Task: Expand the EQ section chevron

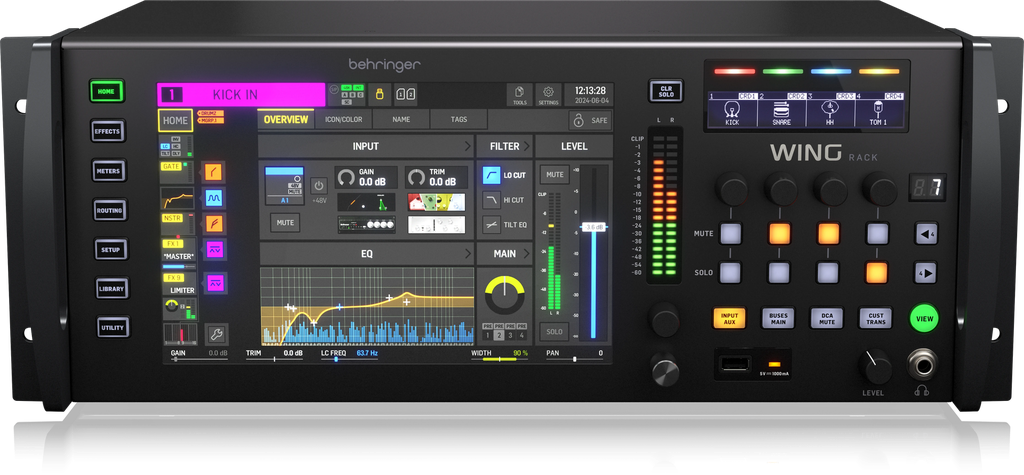Action: pyautogui.click(x=466, y=254)
